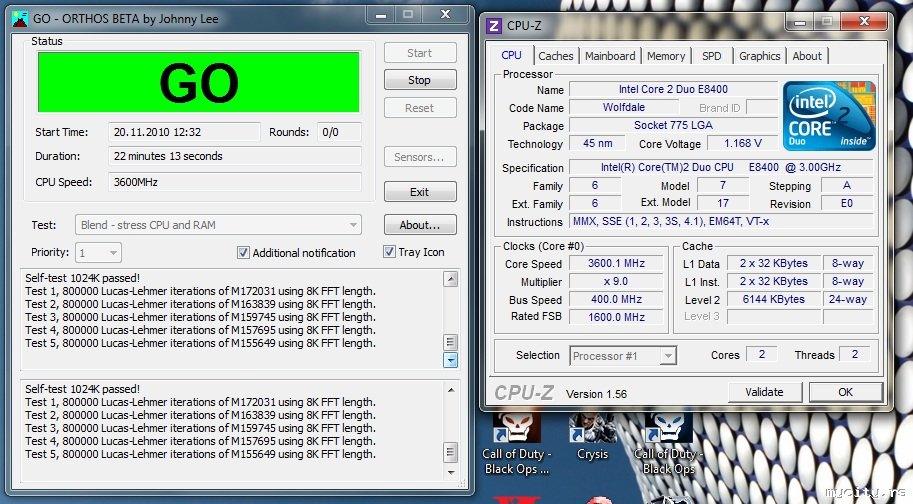Click the 24-way cache associativity value
The height and width of the screenshot is (504, 913).
(x=848, y=299)
